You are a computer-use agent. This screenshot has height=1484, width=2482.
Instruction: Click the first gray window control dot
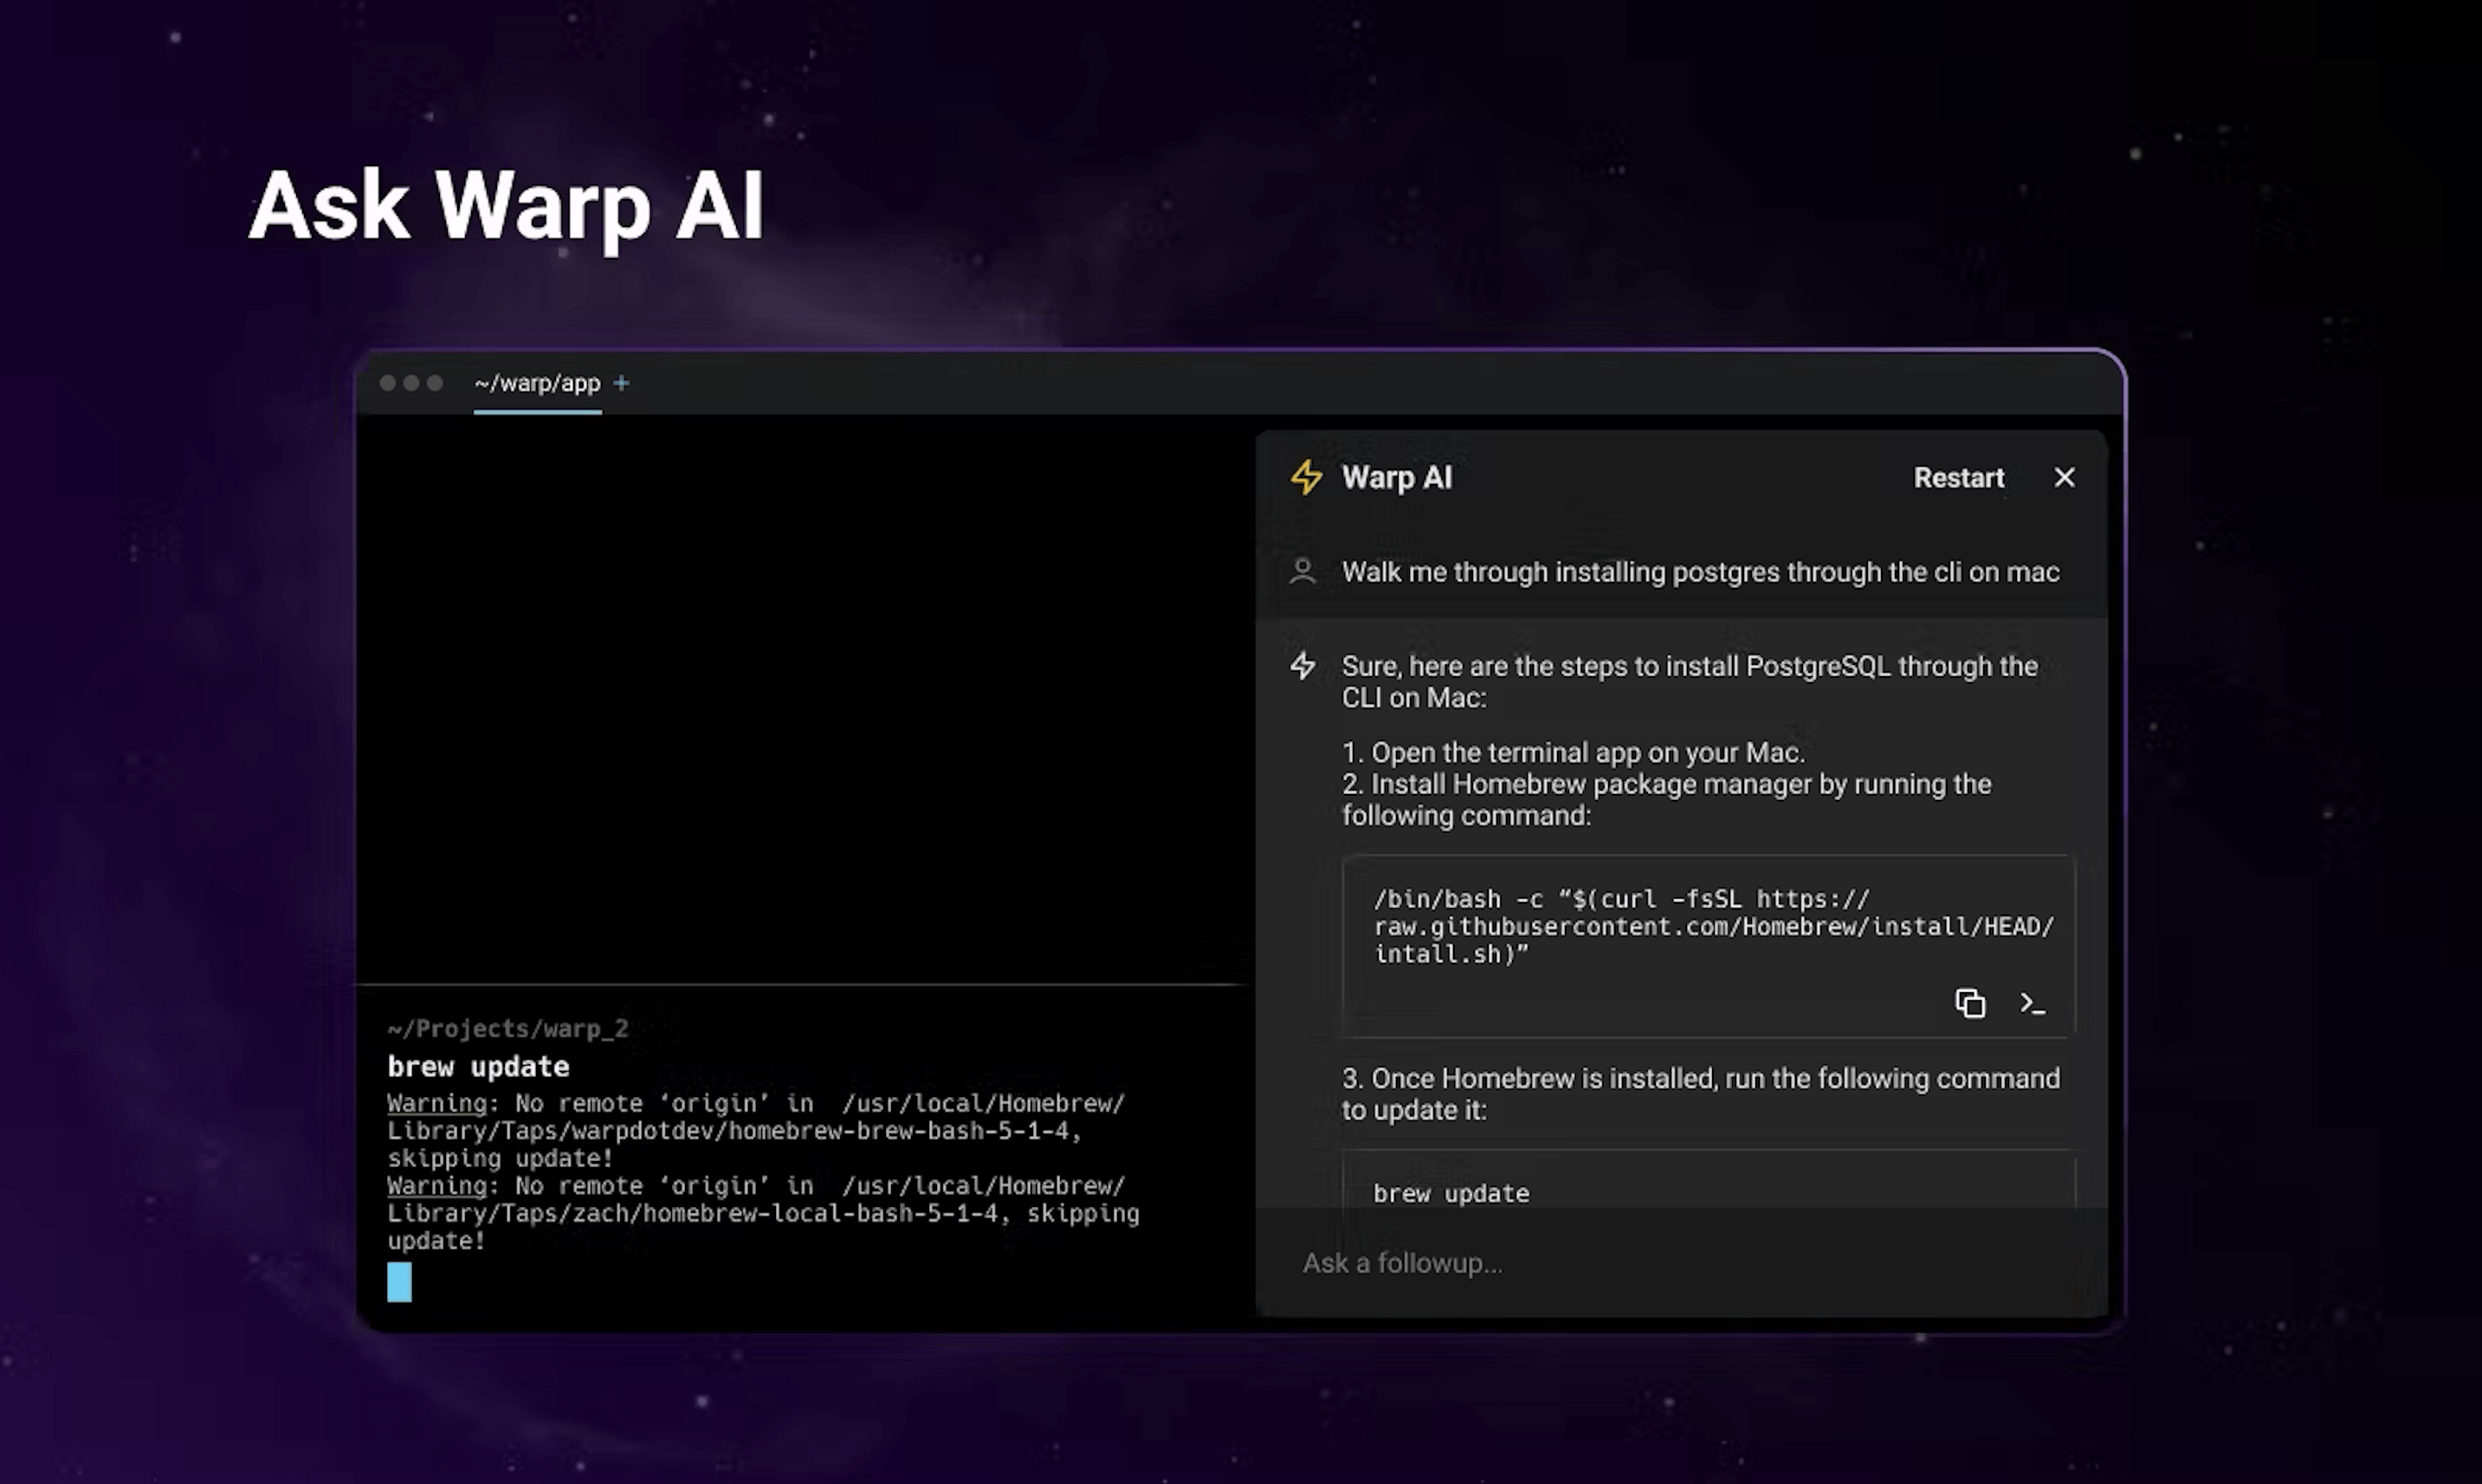(388, 383)
